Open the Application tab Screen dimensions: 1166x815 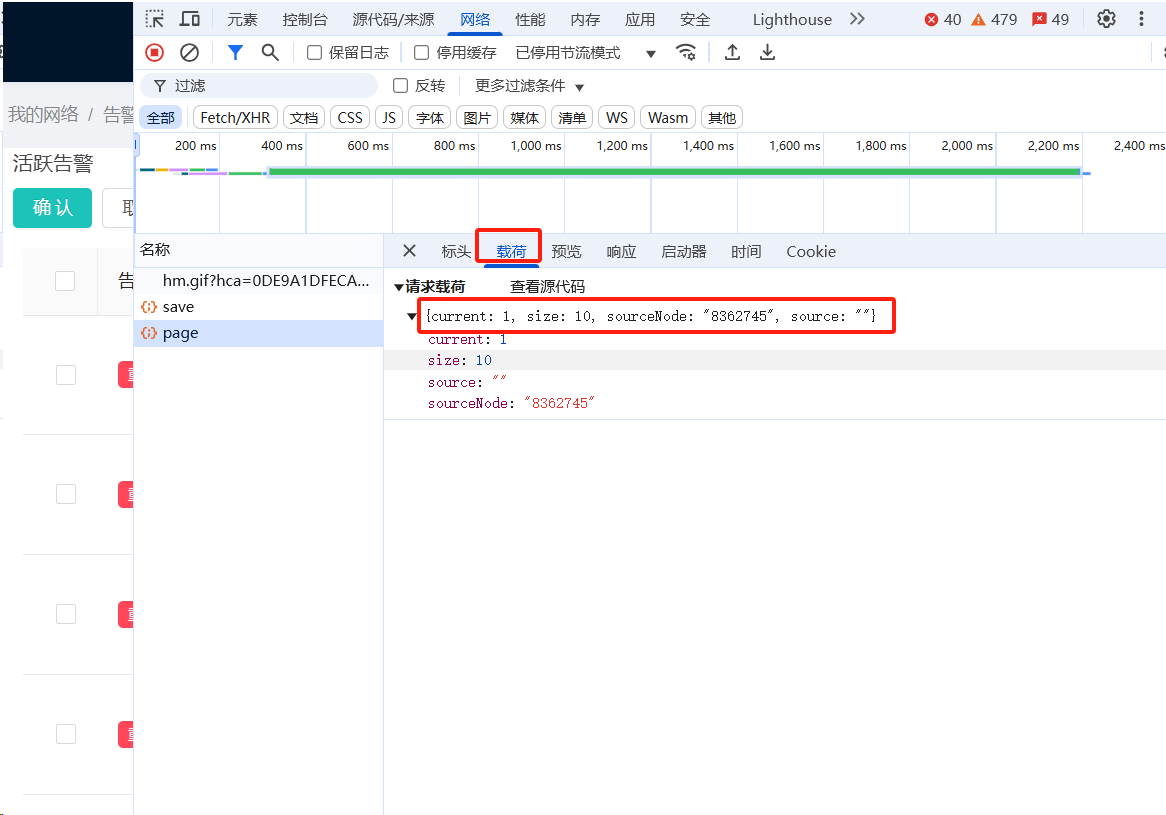click(640, 19)
